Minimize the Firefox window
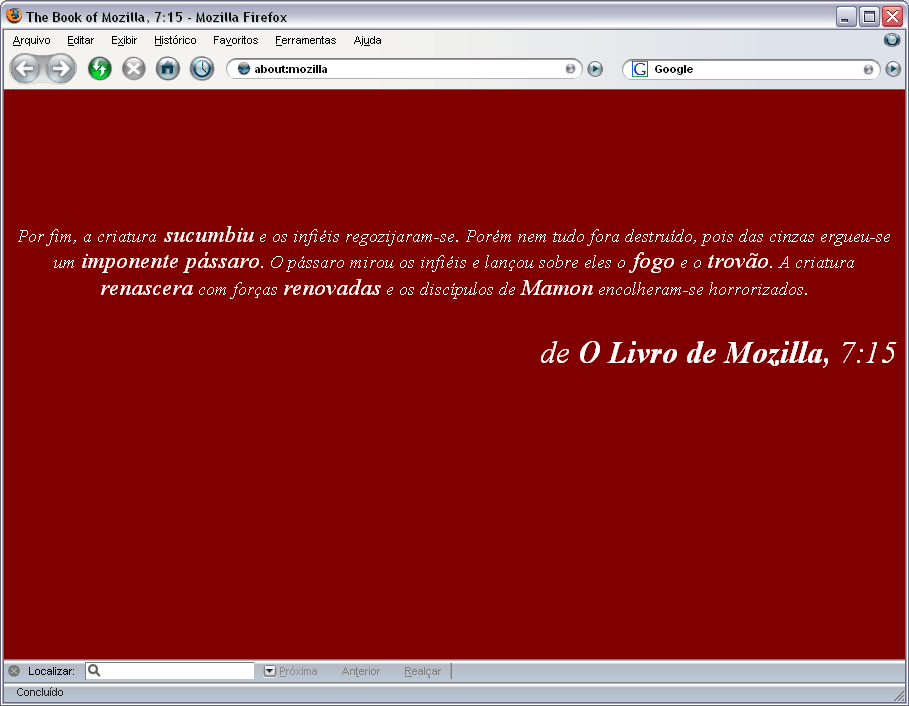 (x=846, y=17)
